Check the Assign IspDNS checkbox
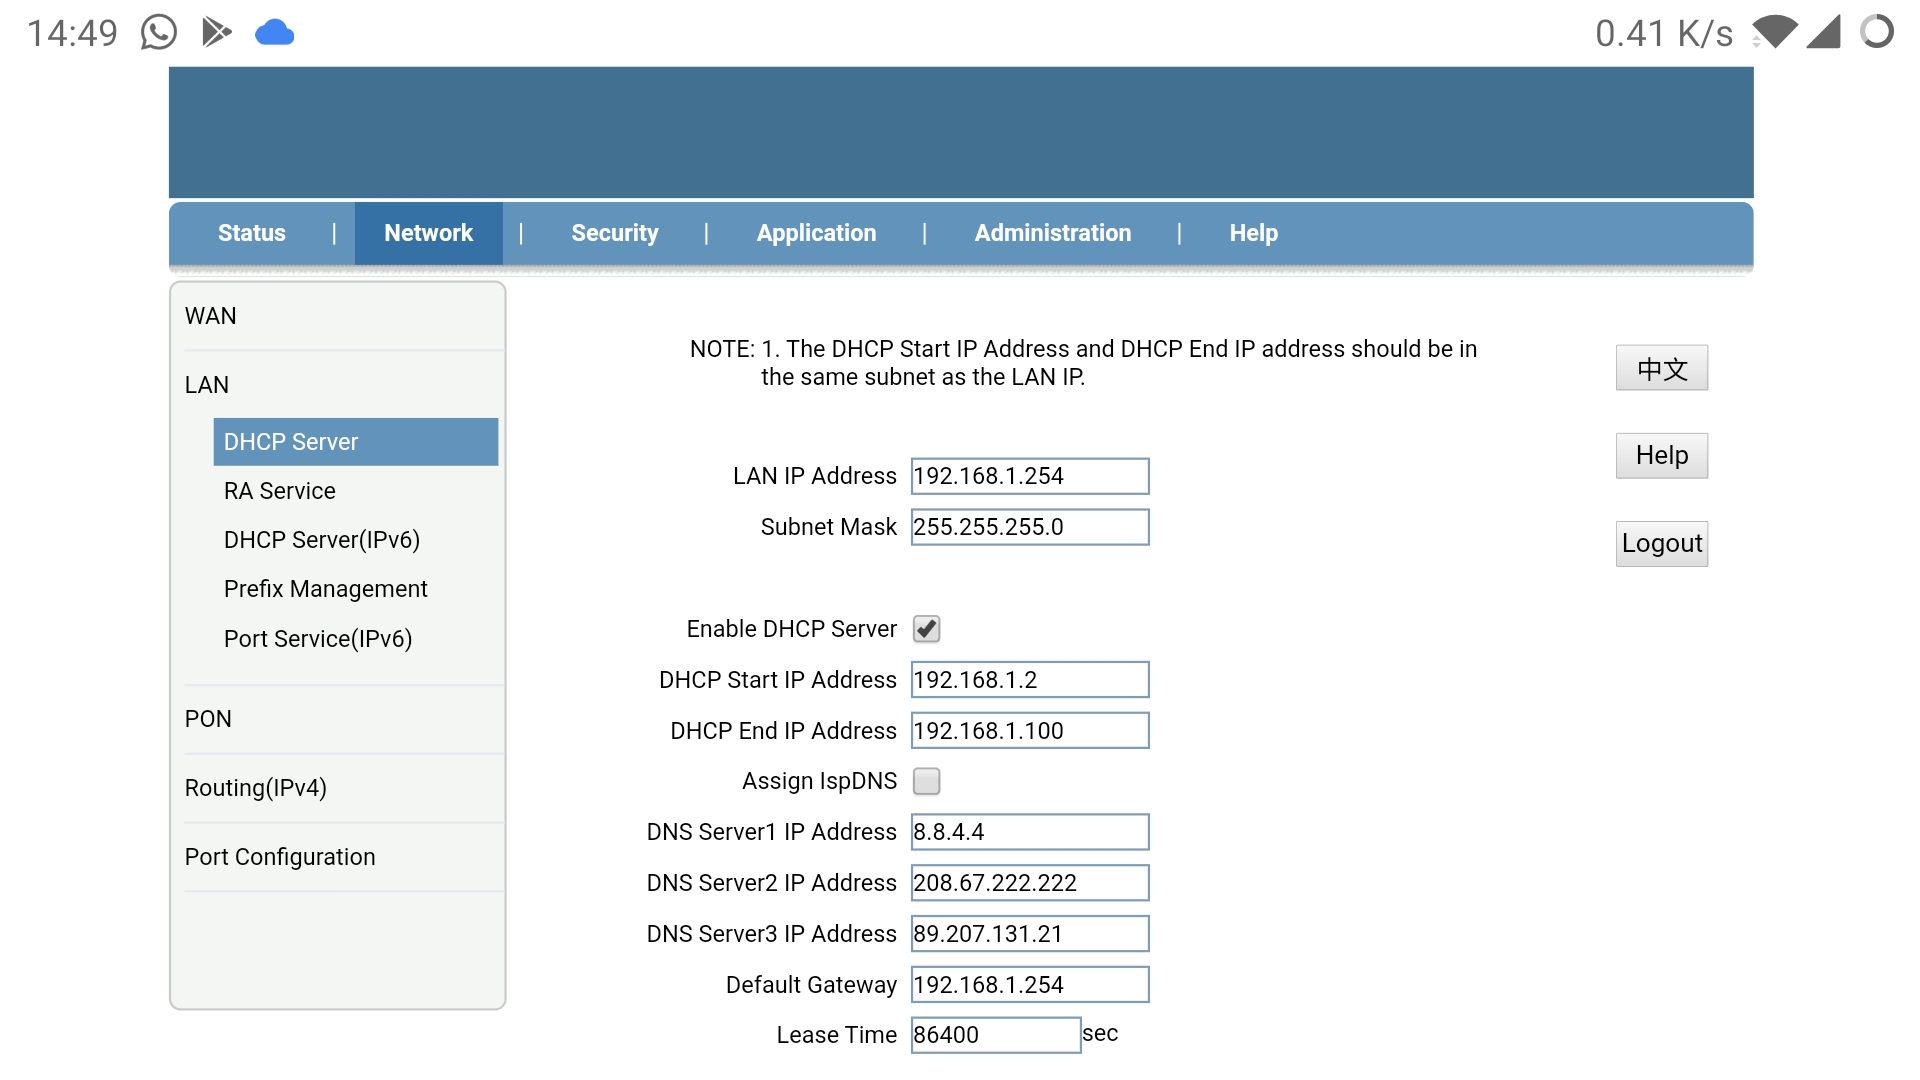The width and height of the screenshot is (1920, 1080). 927,781
